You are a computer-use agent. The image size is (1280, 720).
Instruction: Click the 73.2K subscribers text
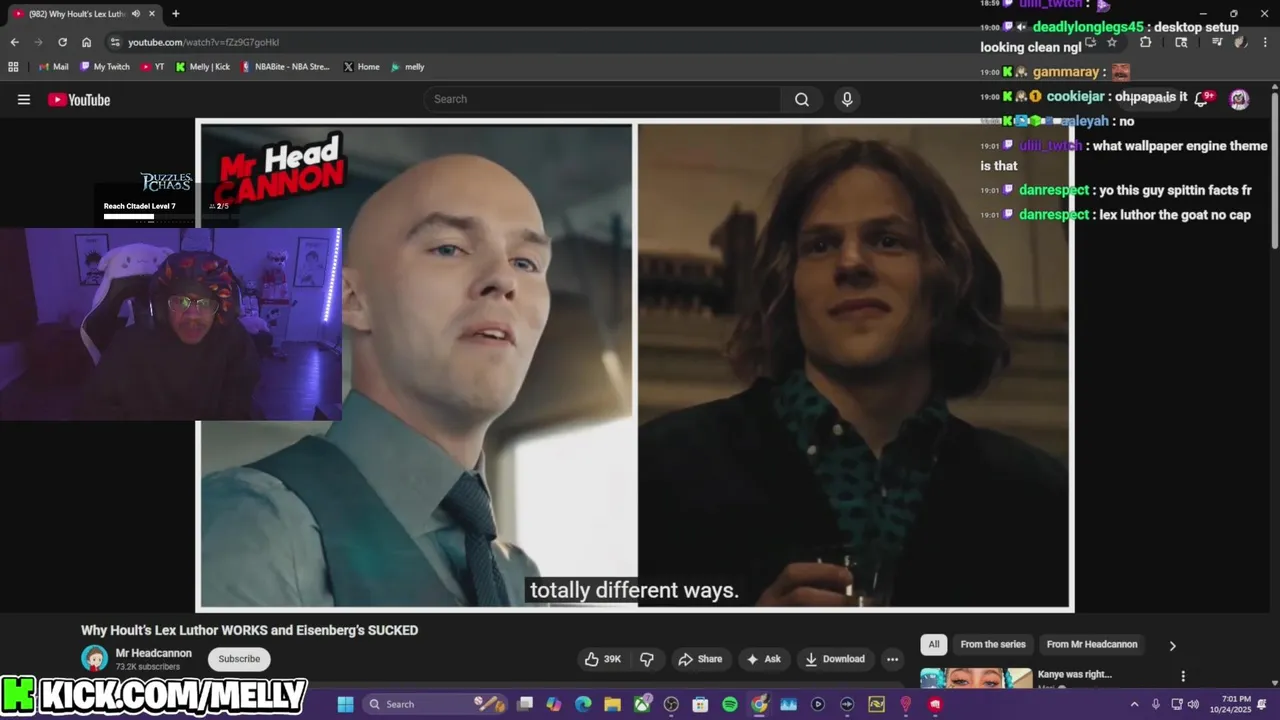pos(148,667)
